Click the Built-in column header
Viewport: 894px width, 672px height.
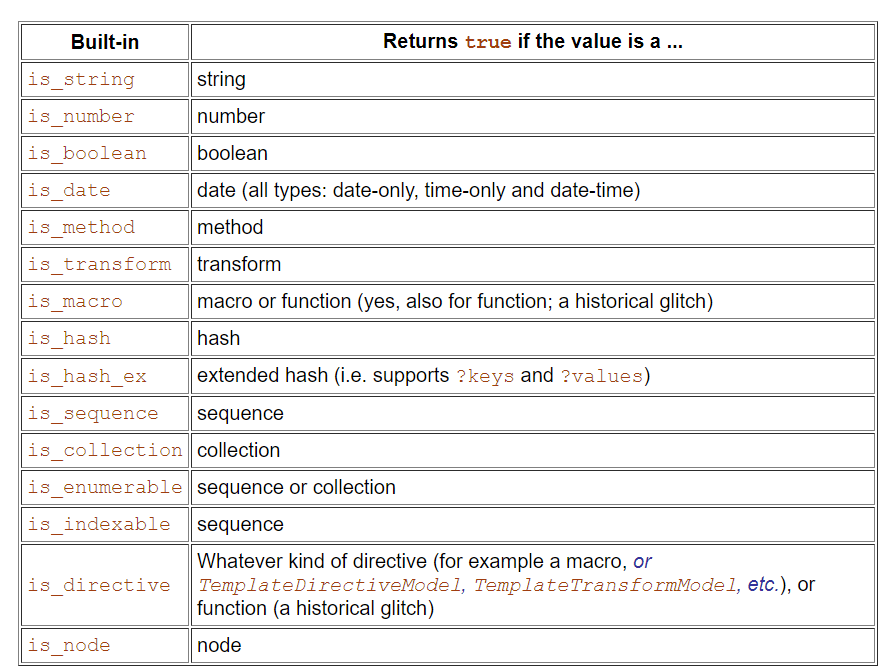pos(105,42)
